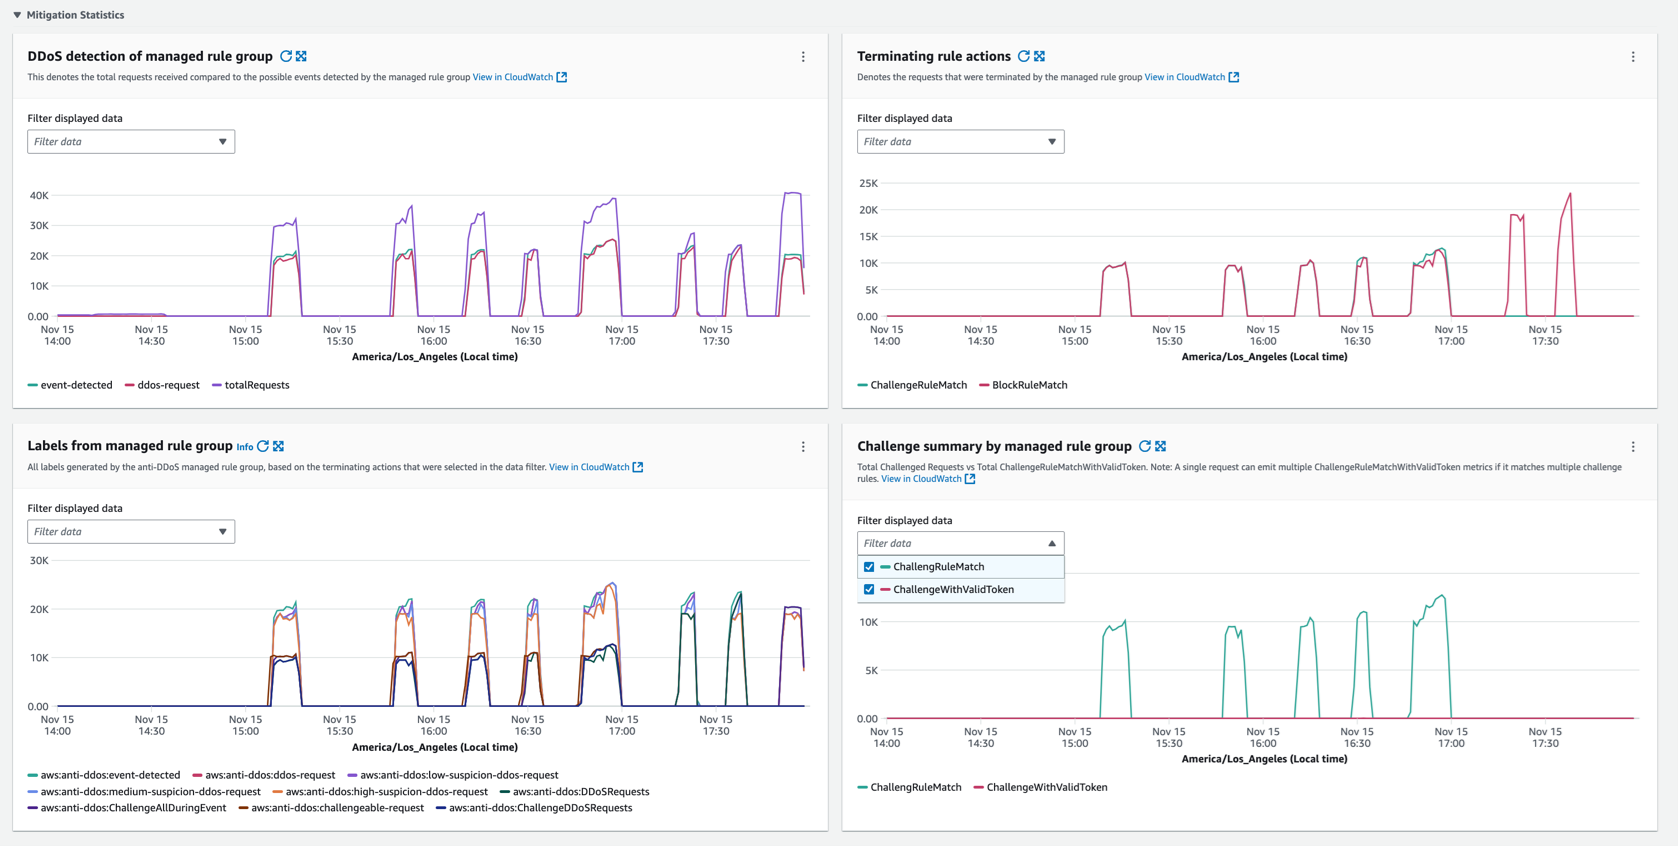Open Filter data dropdown in DDoS detection panel
This screenshot has width=1678, height=846.
tap(131, 142)
